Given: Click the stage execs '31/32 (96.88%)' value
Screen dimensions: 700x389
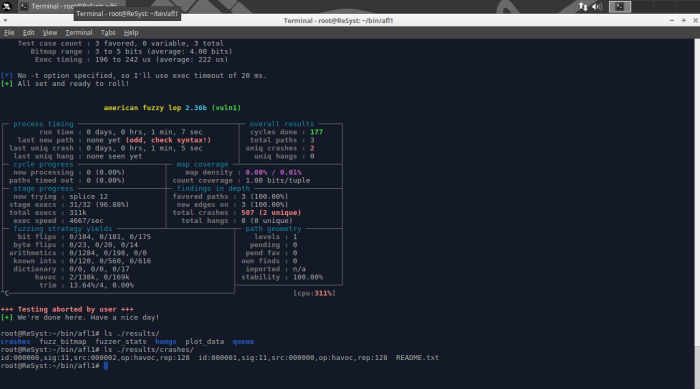Looking at the screenshot, I should pyautogui.click(x=99, y=205).
